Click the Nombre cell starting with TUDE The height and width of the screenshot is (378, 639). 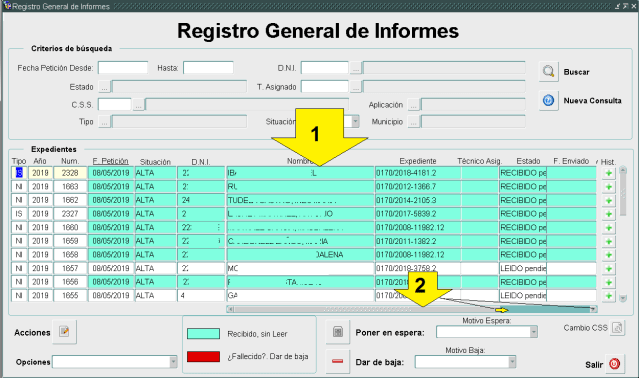pyautogui.click(x=300, y=200)
